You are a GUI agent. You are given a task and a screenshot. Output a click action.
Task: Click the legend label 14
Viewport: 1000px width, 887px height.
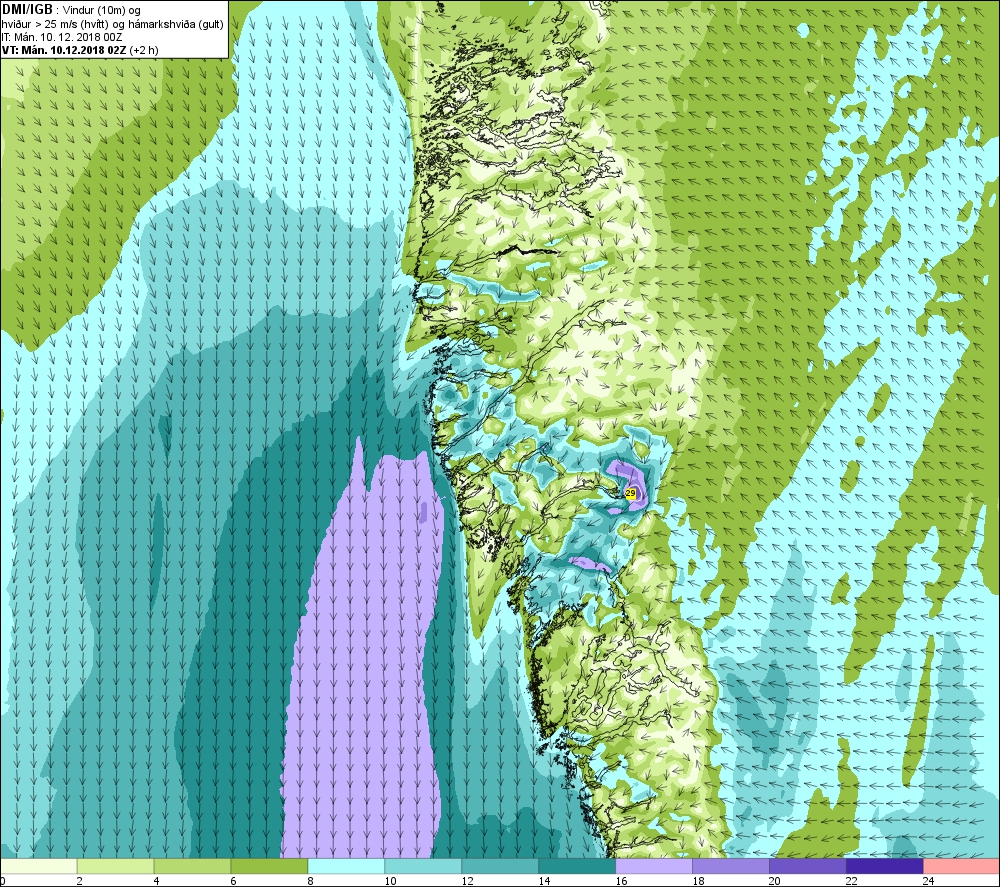click(x=544, y=881)
